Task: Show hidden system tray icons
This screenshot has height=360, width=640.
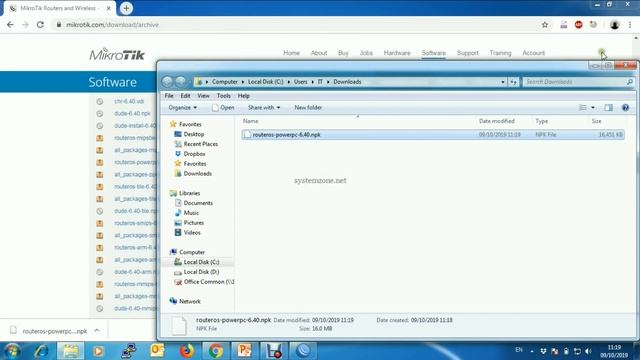Action: tap(531, 351)
